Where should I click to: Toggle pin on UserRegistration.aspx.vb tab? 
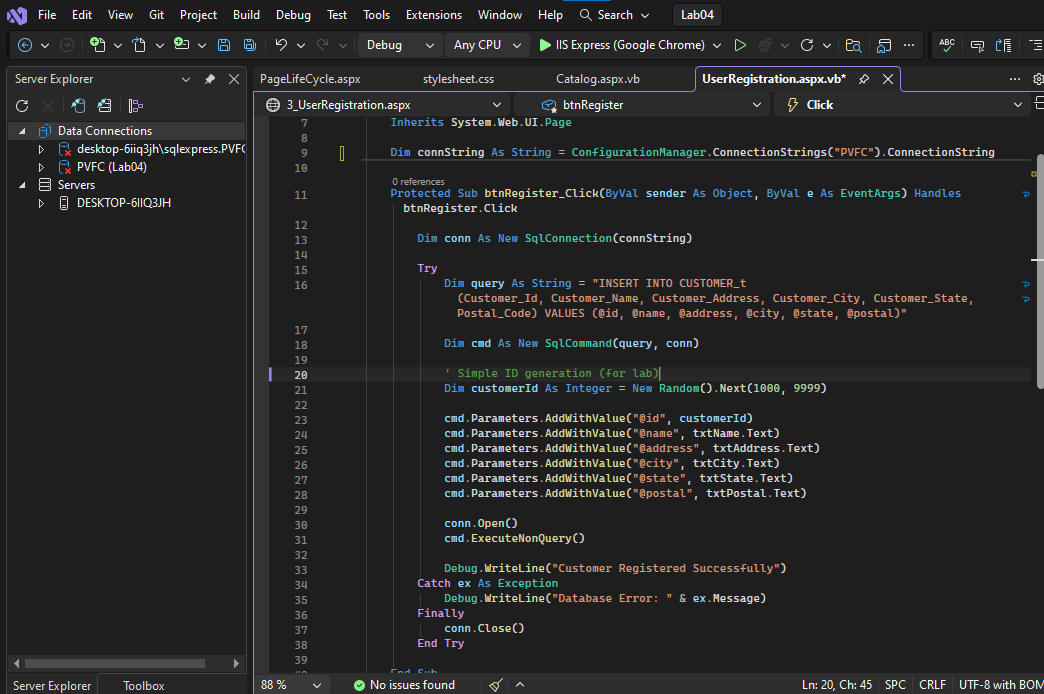[863, 79]
